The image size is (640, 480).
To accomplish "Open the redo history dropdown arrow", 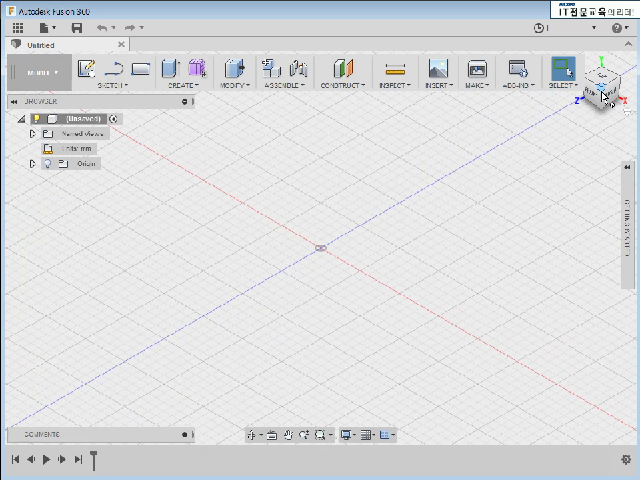I will [142, 28].
